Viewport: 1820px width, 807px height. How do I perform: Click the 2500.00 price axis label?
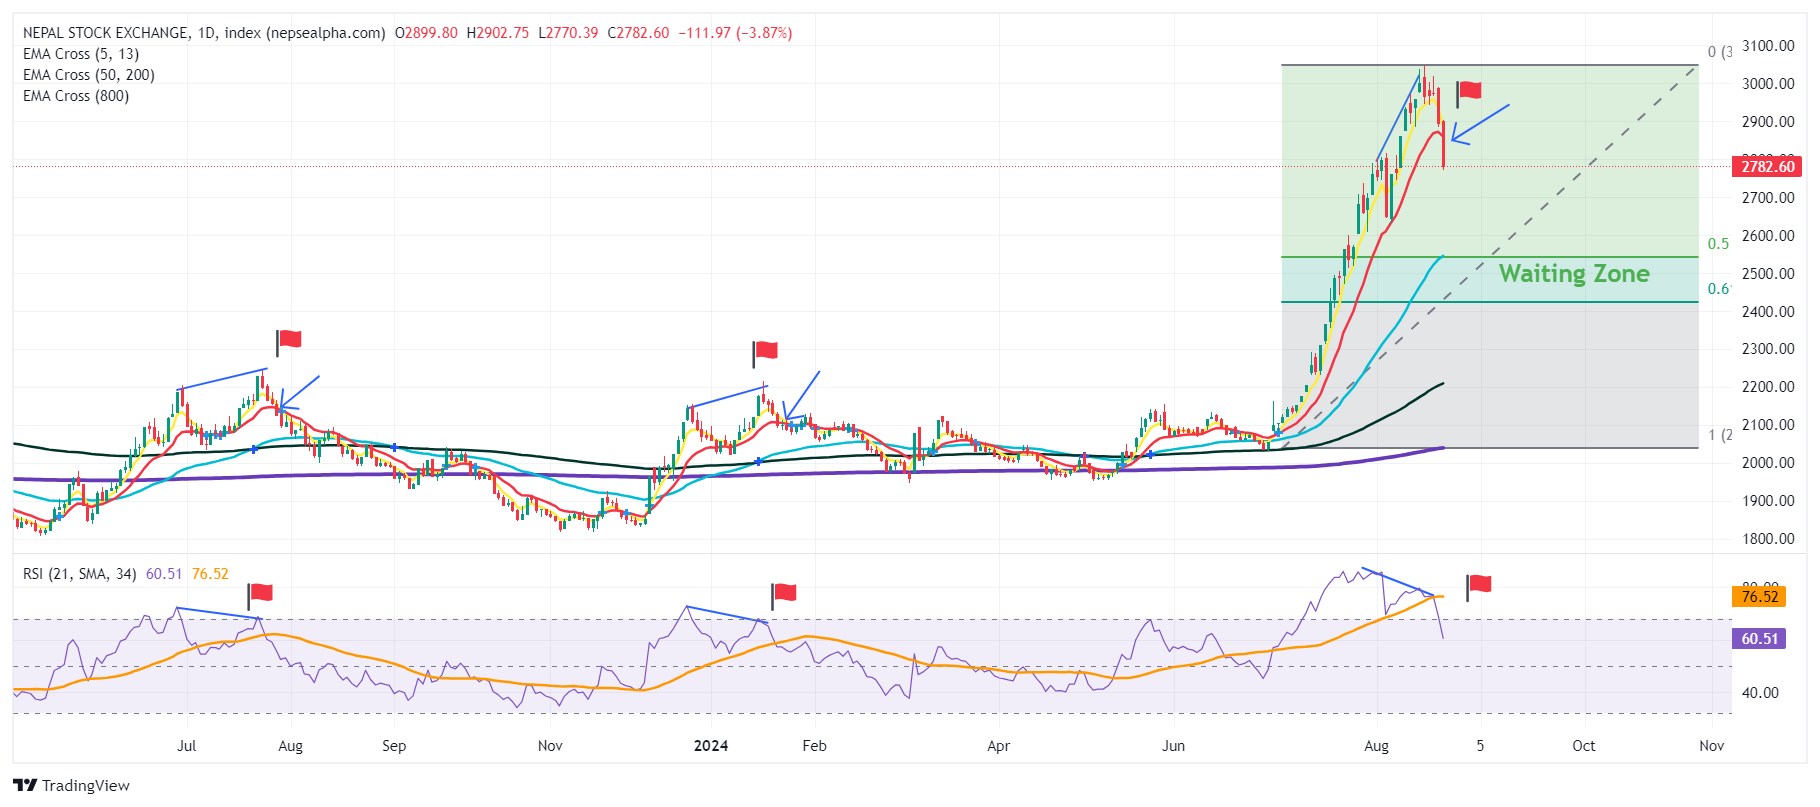click(x=1768, y=274)
